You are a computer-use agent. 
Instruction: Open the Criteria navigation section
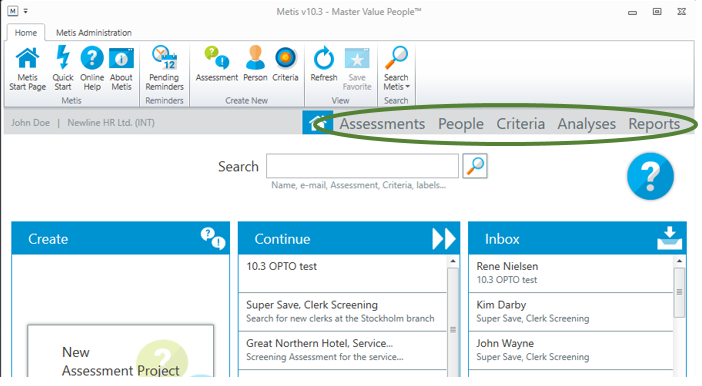point(520,124)
